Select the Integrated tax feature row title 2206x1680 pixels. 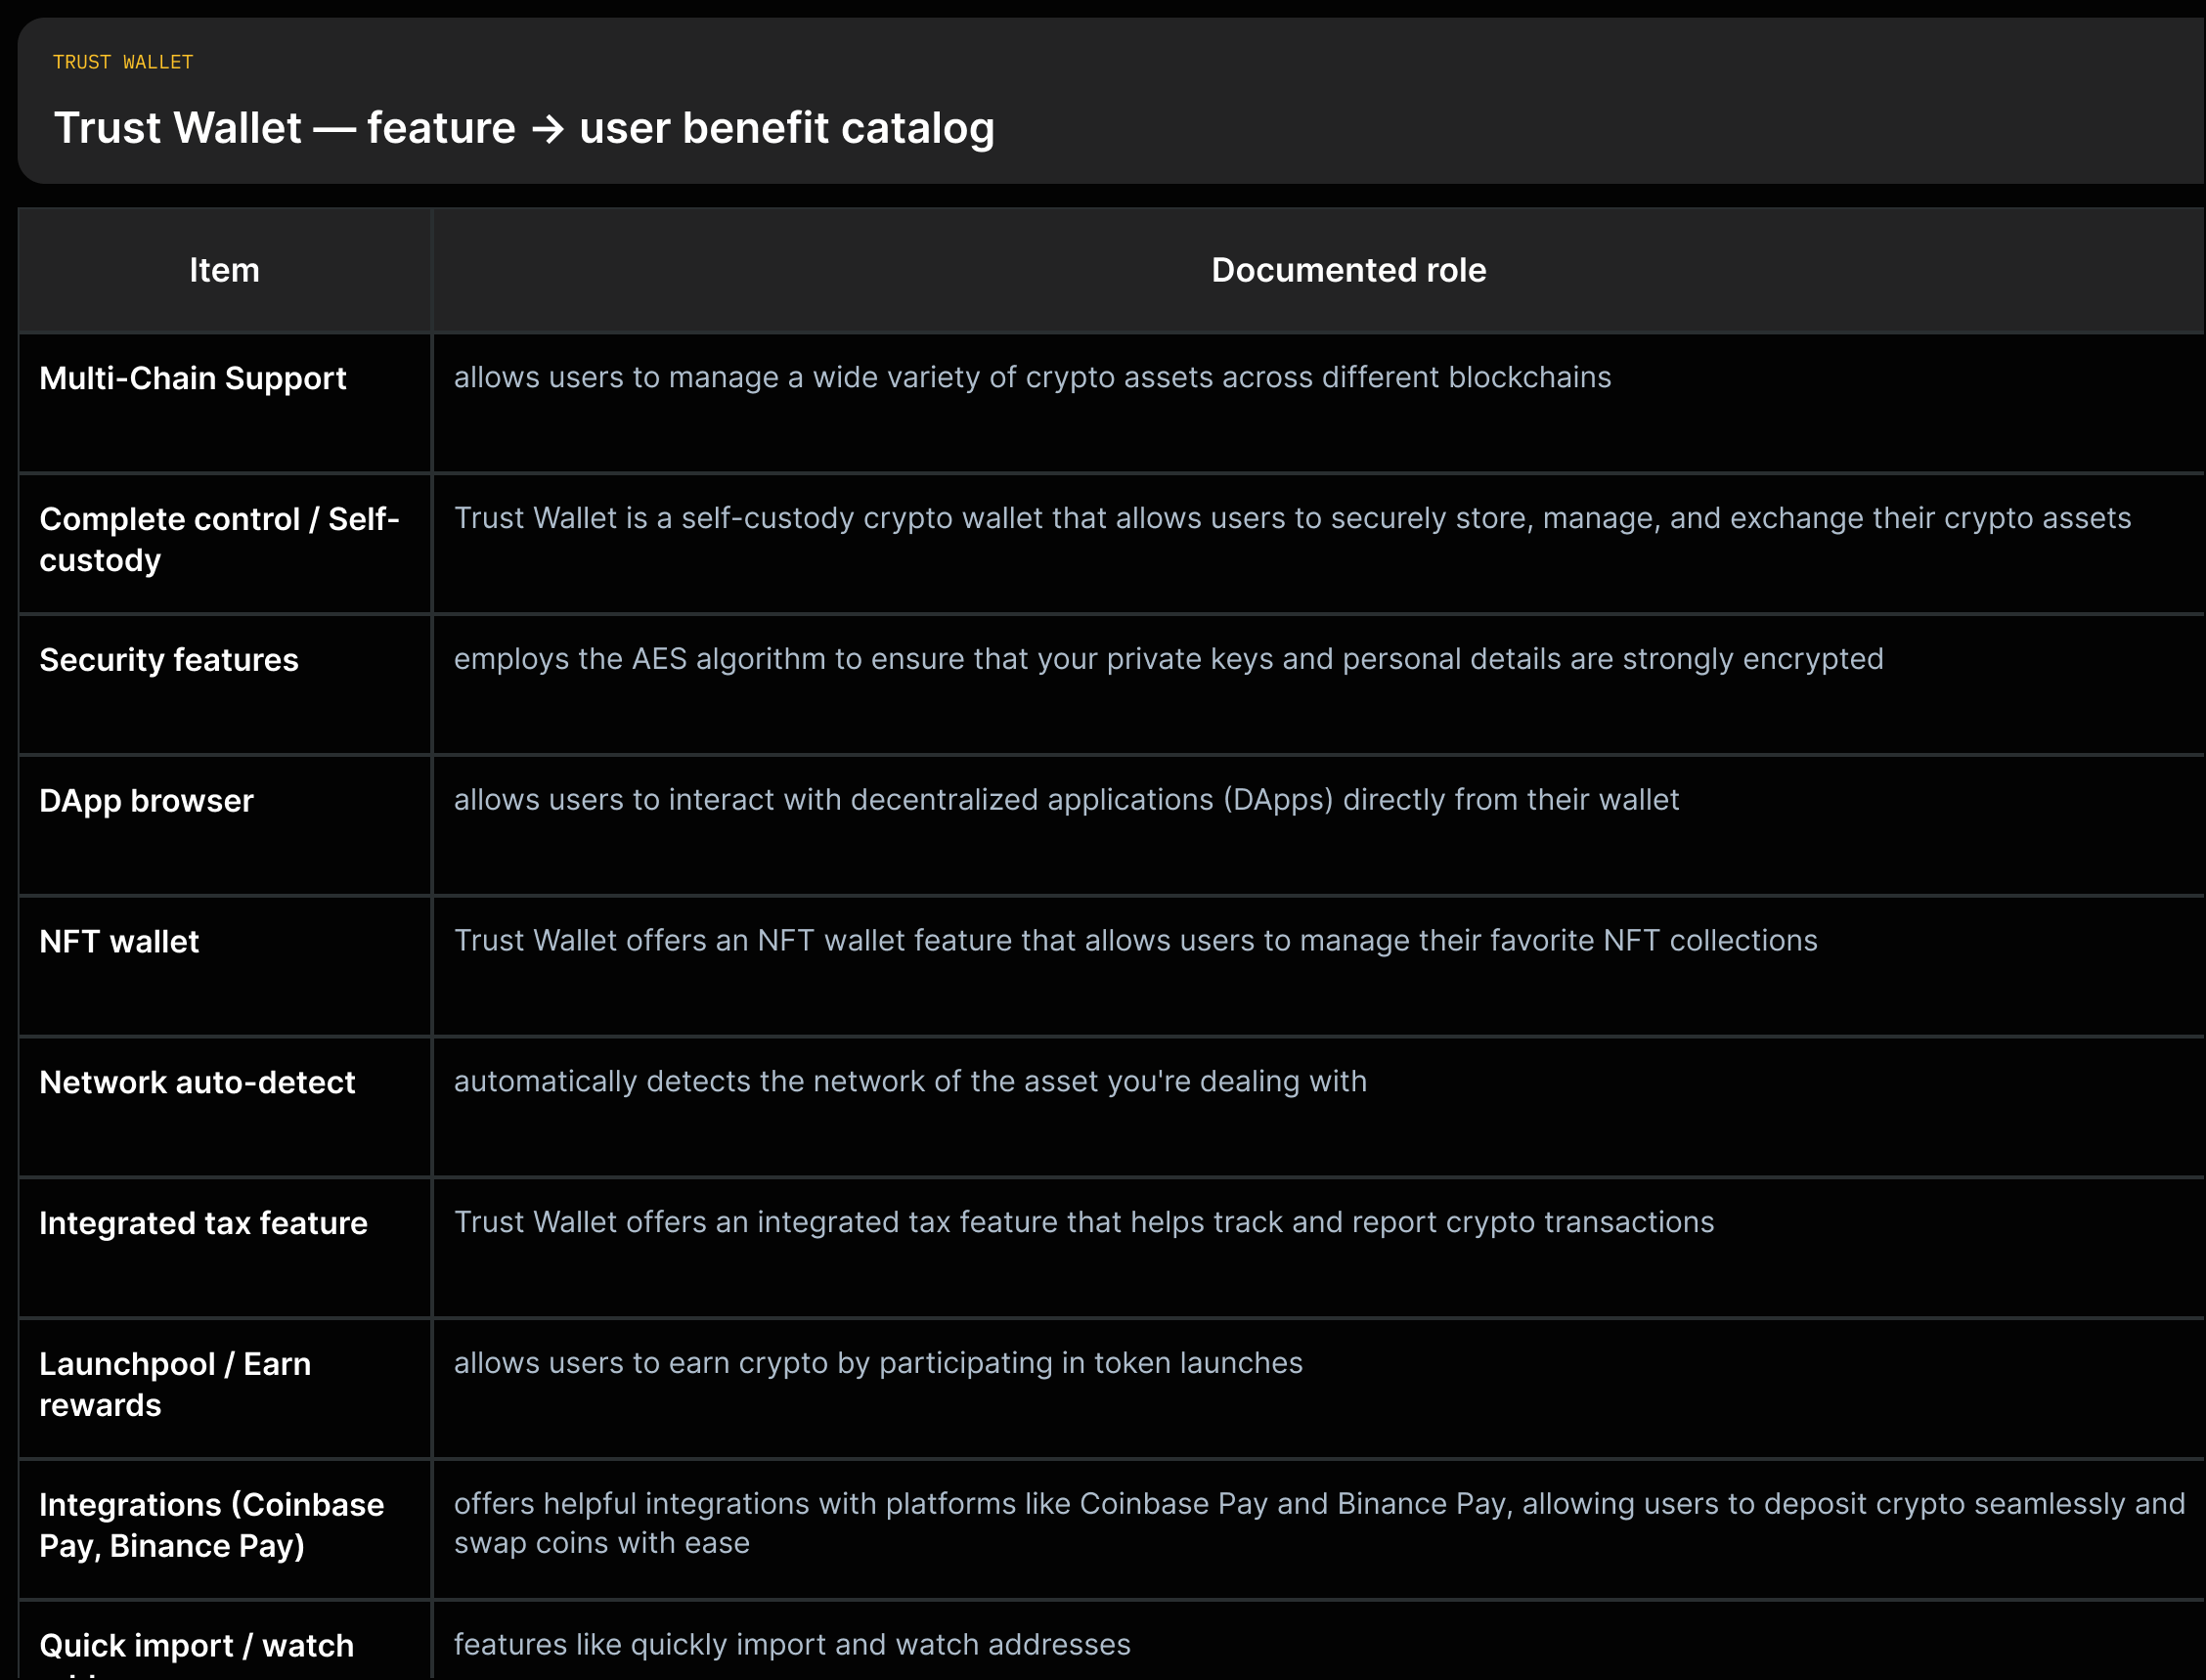(x=204, y=1223)
